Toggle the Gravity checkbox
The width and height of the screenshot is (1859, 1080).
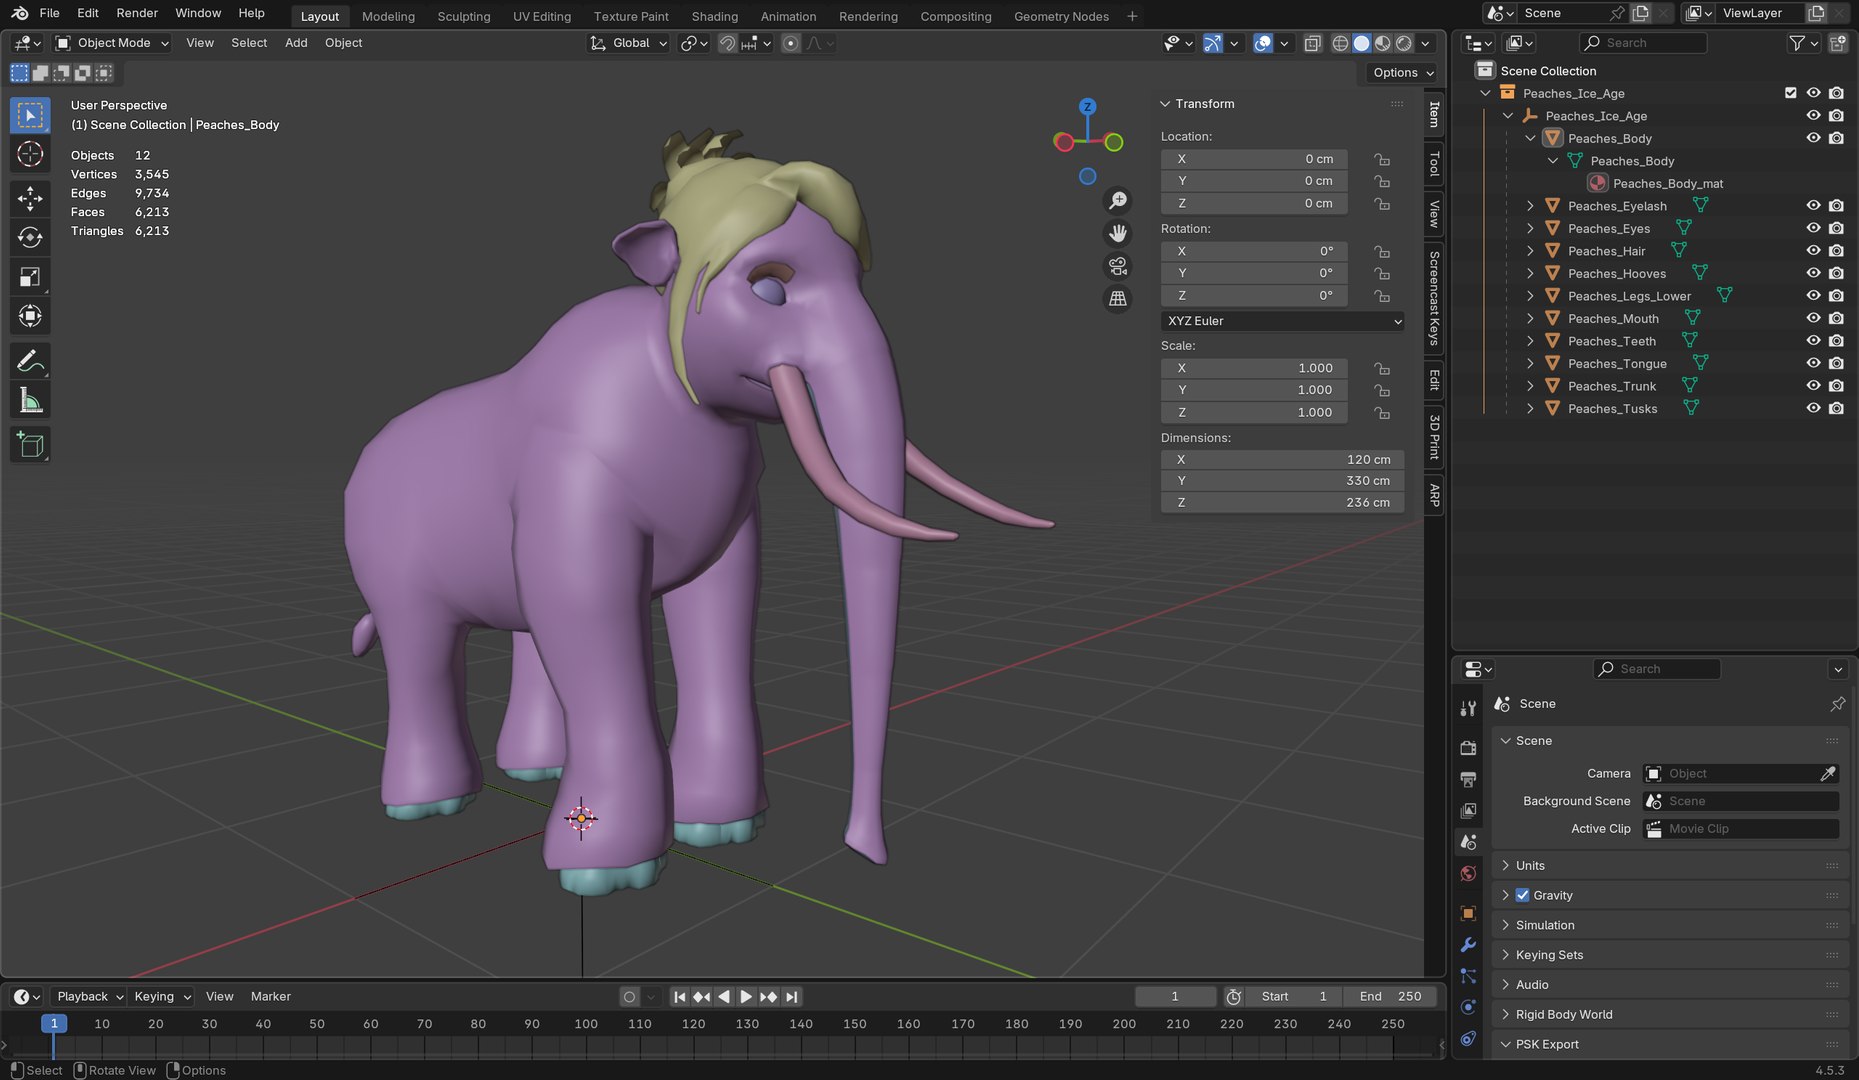pyautogui.click(x=1522, y=895)
